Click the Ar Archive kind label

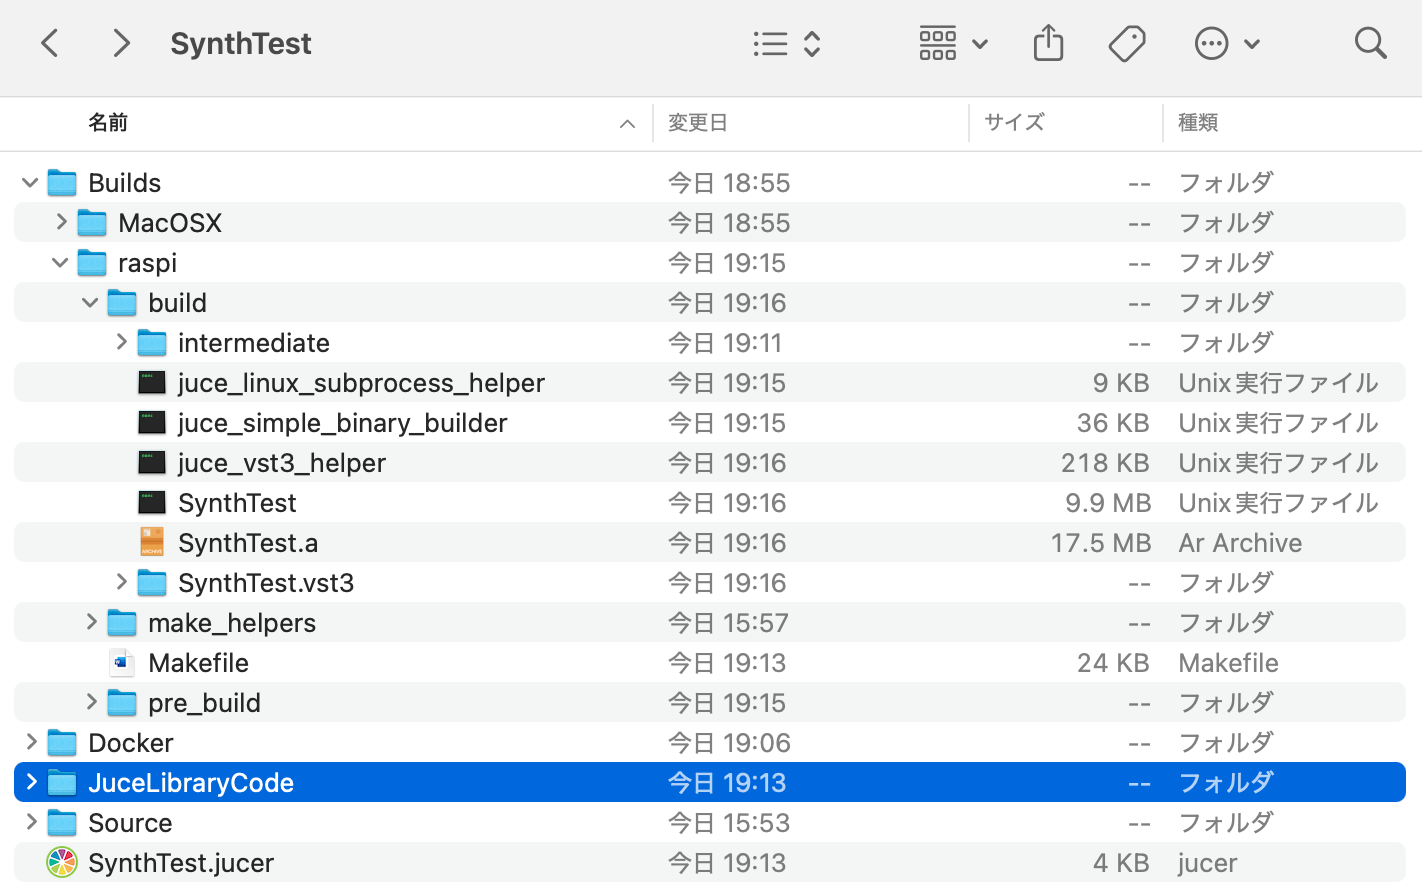[x=1240, y=543]
